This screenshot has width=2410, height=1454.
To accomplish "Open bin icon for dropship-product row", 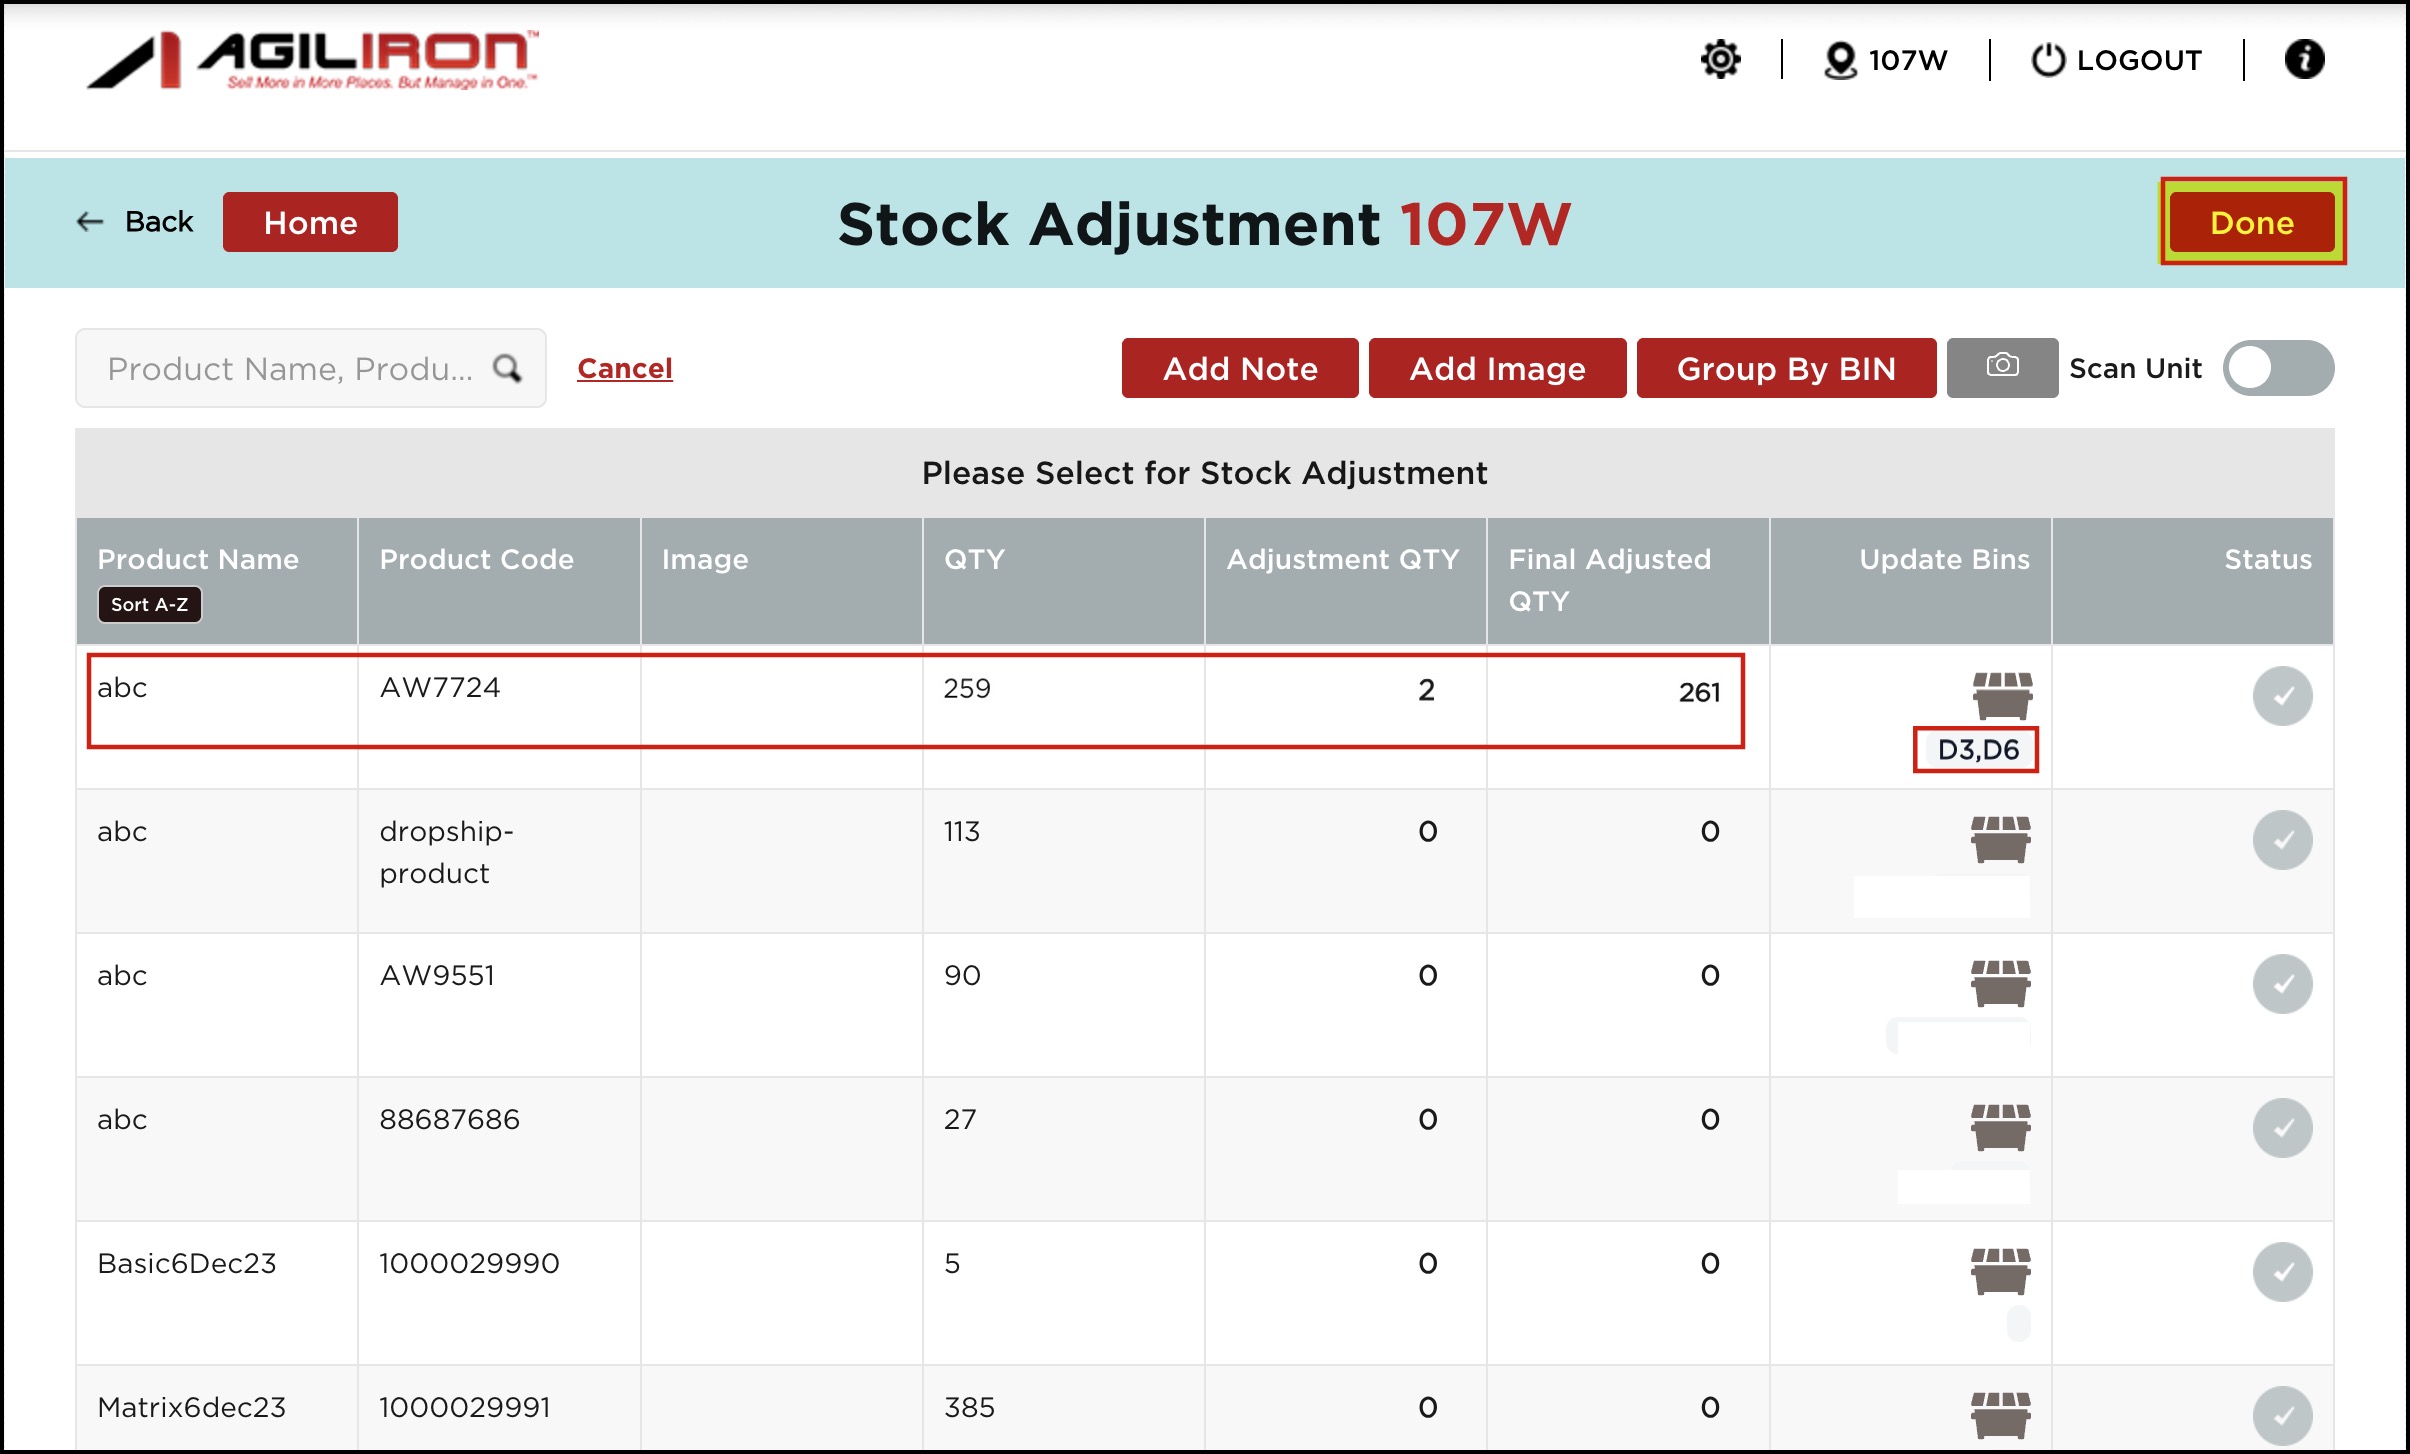I will [2000, 839].
